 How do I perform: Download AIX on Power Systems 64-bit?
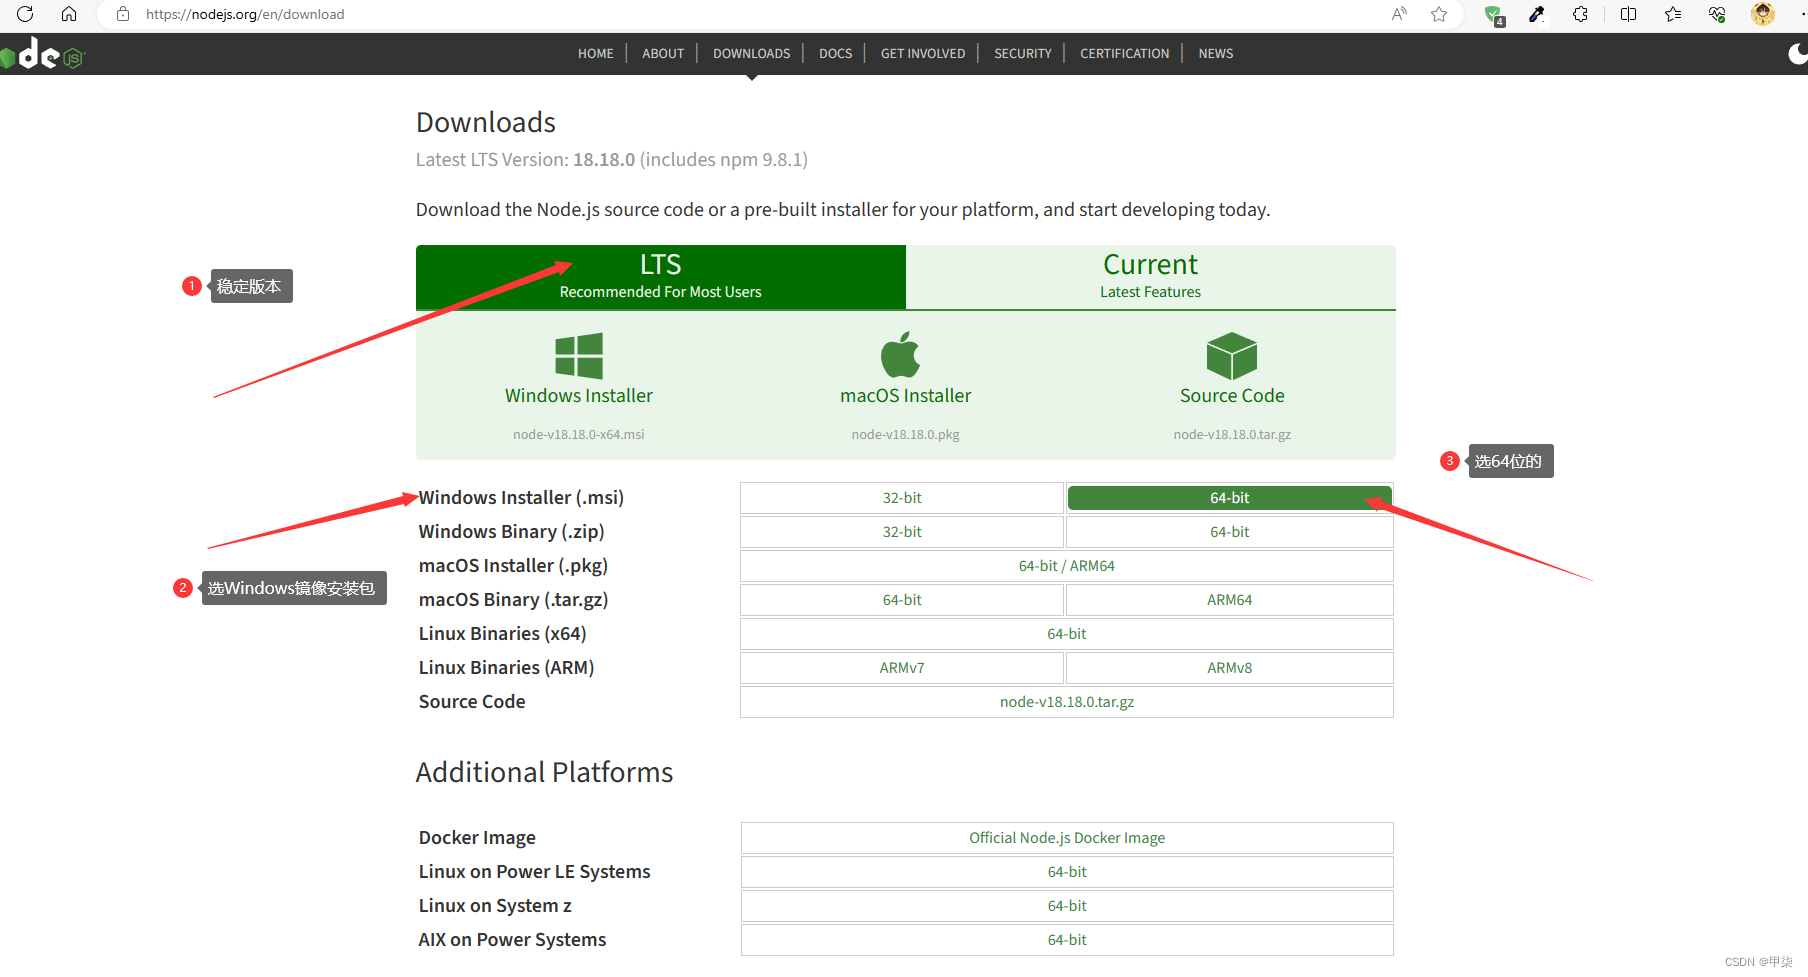pos(1067,940)
